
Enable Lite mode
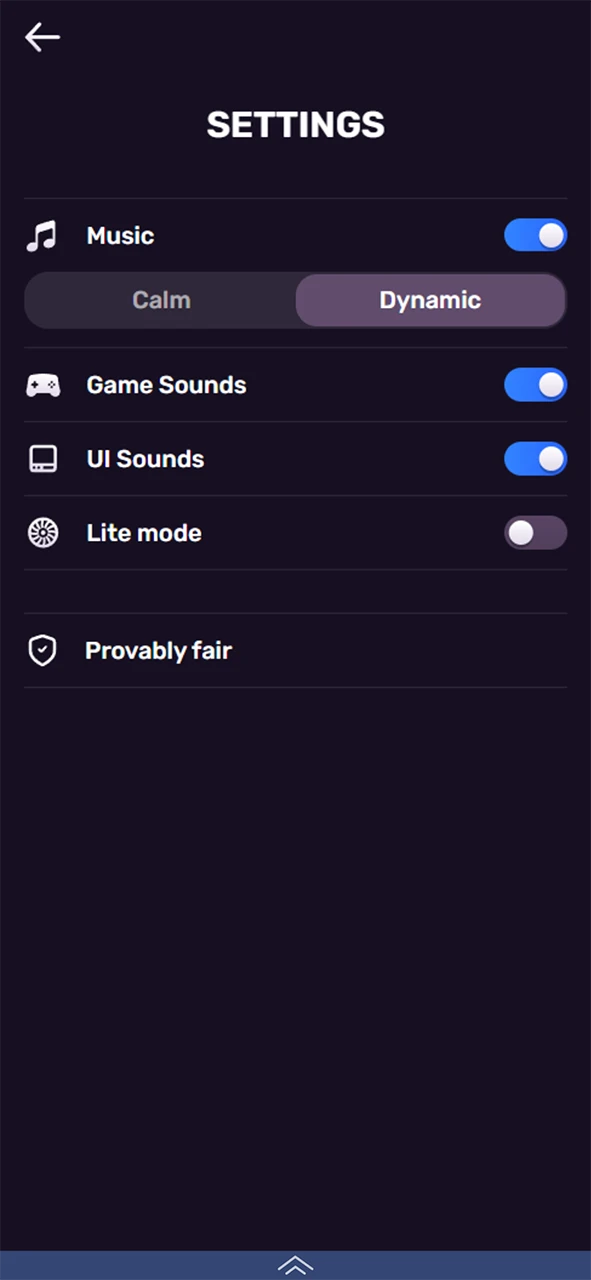pos(536,532)
